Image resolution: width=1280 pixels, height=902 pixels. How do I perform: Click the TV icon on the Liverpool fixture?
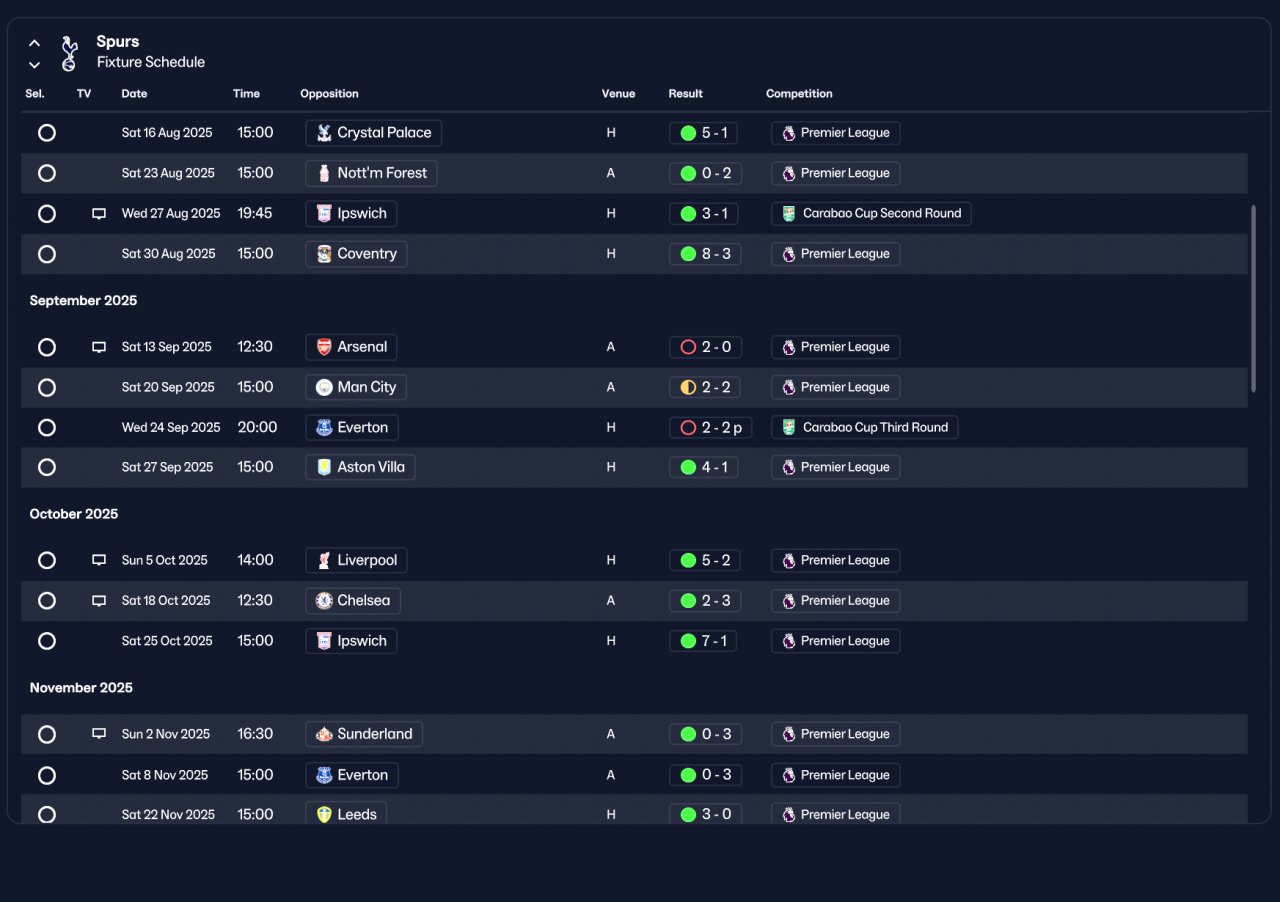99,560
